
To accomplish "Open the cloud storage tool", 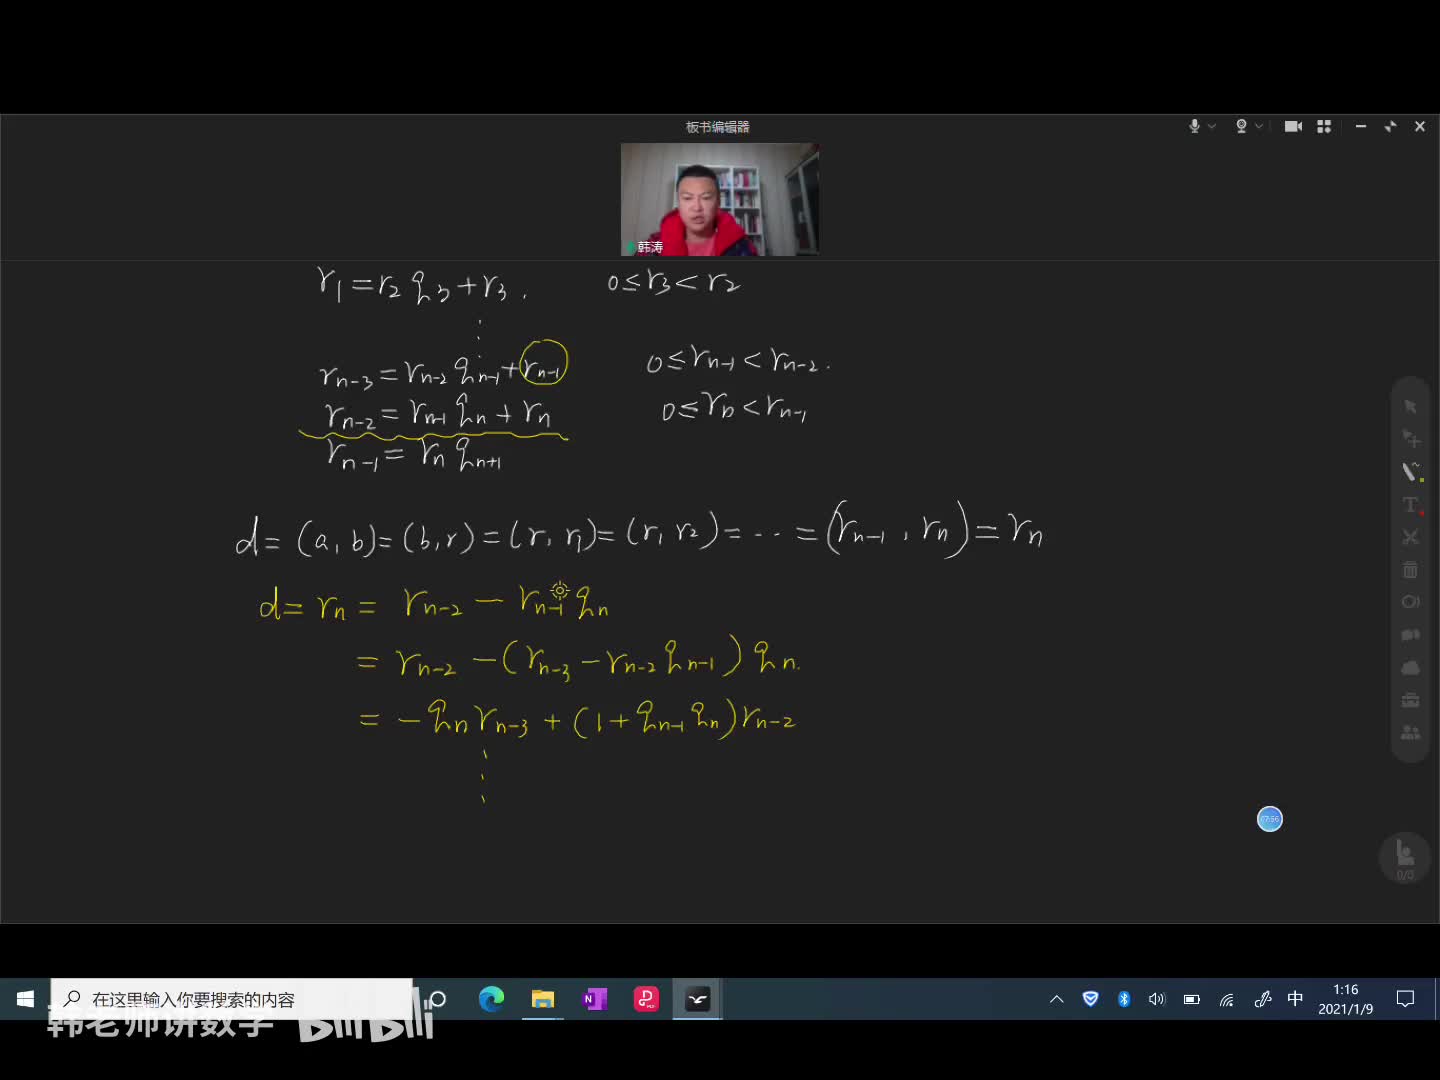I will 1410,667.
